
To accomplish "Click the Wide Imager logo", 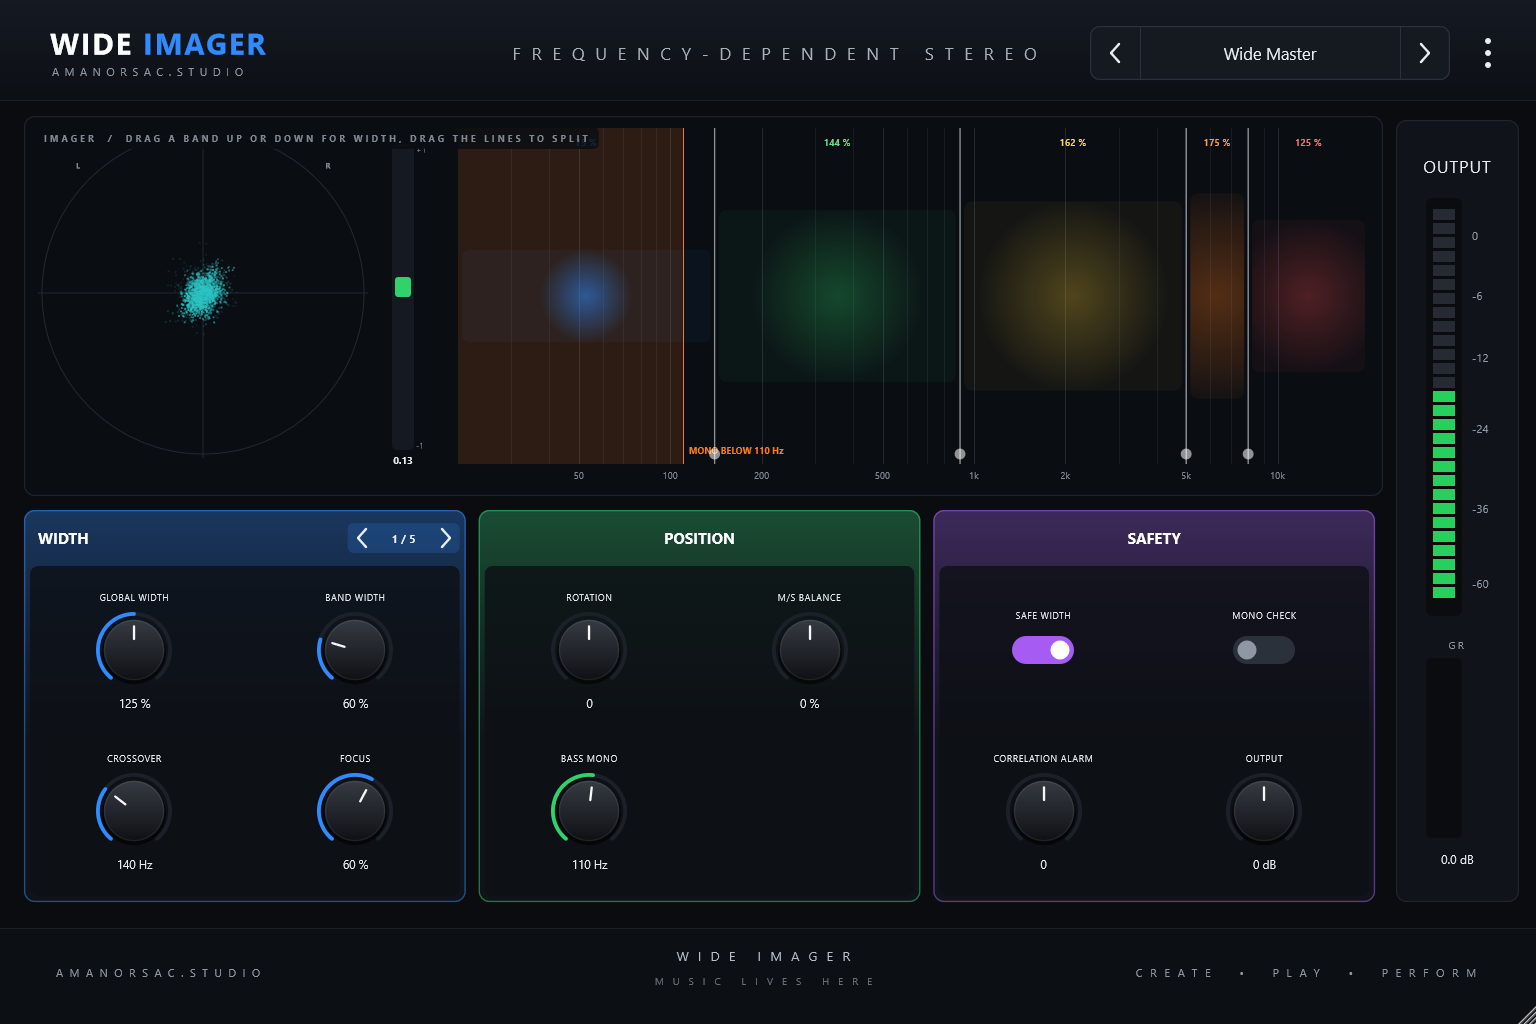I will pyautogui.click(x=158, y=45).
